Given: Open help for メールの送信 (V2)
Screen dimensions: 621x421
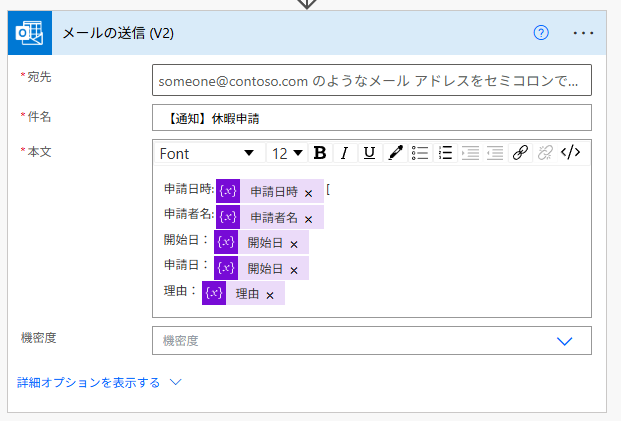Looking at the screenshot, I should click(541, 33).
